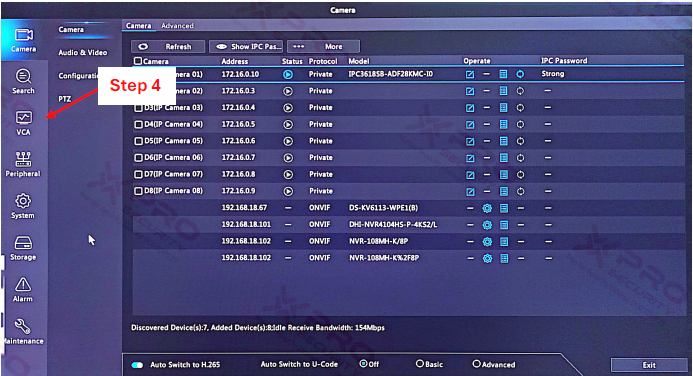Sort by the Protocol column header
Viewport: 693px width, 376px height.
tap(323, 61)
